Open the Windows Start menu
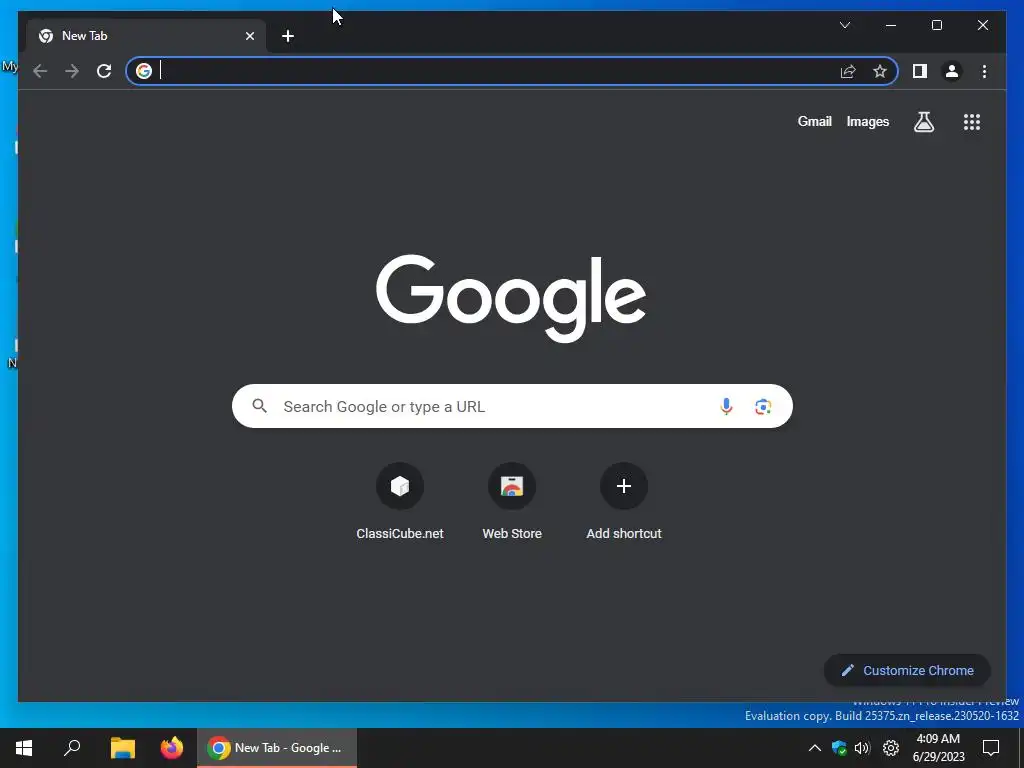This screenshot has height=768, width=1024. point(24,748)
